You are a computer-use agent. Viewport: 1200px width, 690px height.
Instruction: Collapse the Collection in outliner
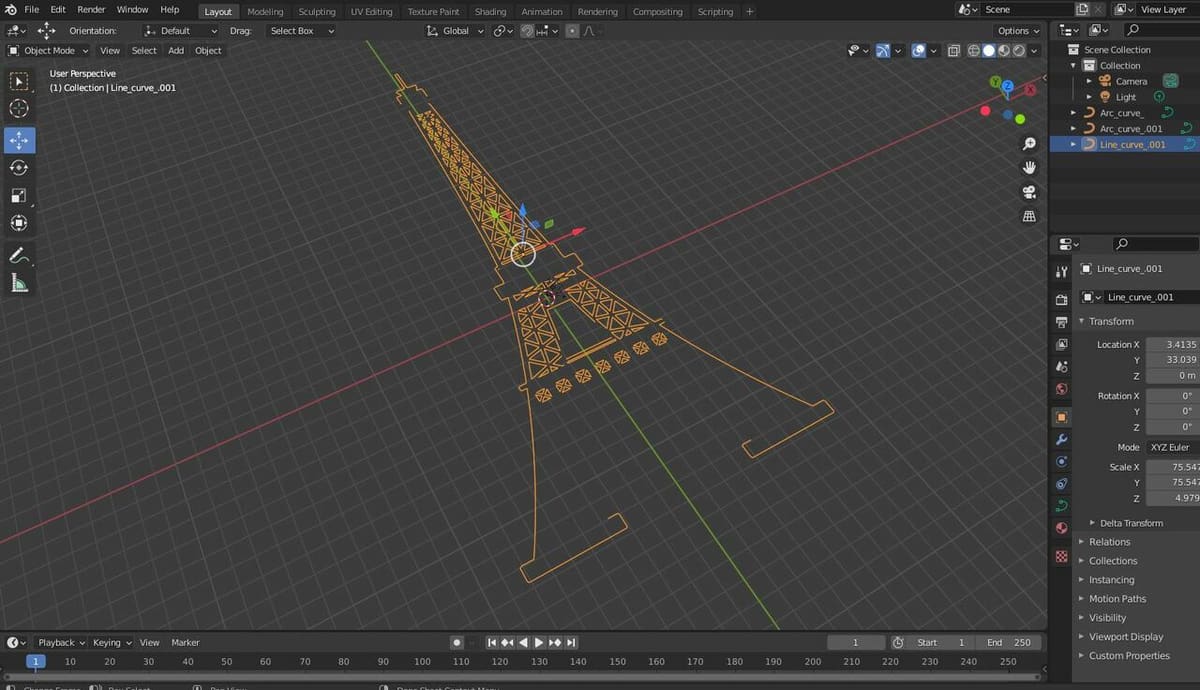point(1074,65)
